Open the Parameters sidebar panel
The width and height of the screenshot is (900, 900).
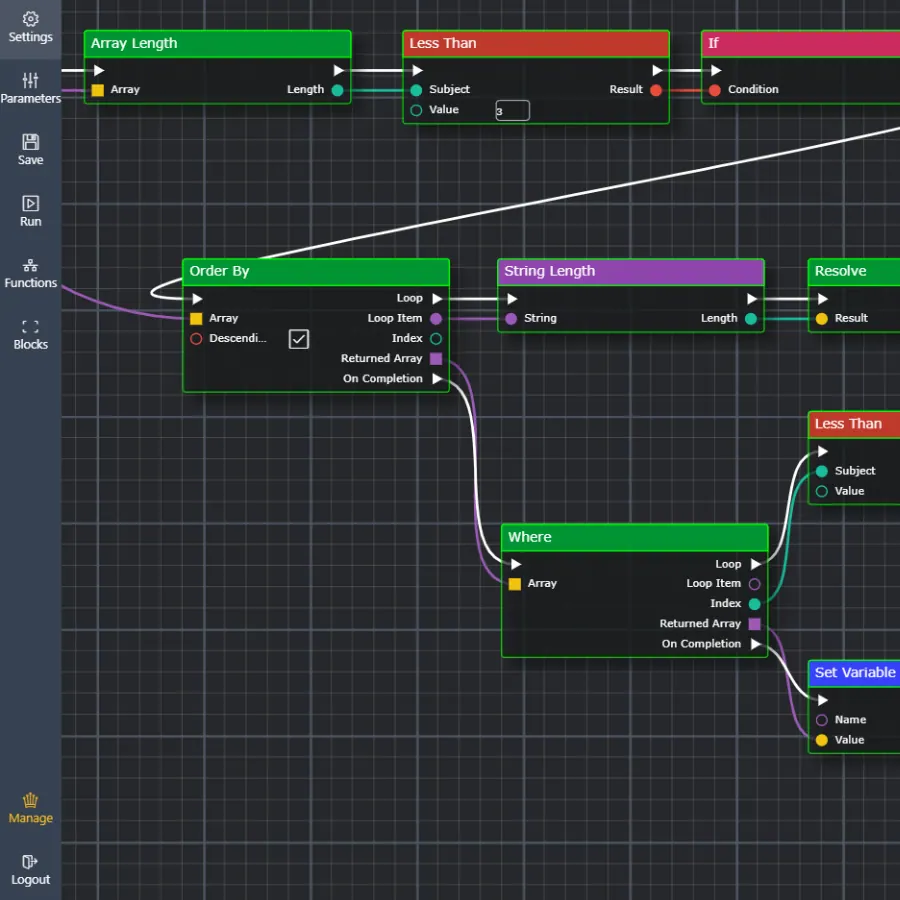click(30, 89)
